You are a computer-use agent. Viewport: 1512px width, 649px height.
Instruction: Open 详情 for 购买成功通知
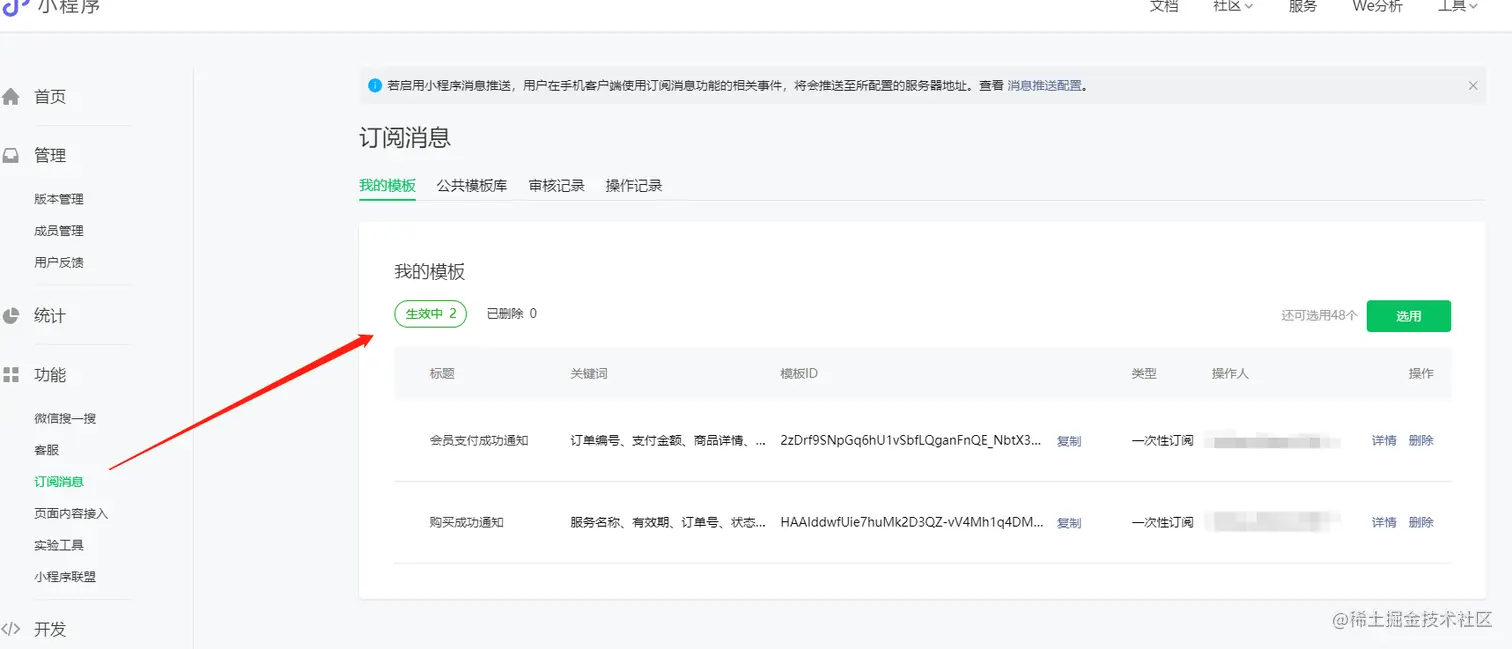[x=1384, y=523]
